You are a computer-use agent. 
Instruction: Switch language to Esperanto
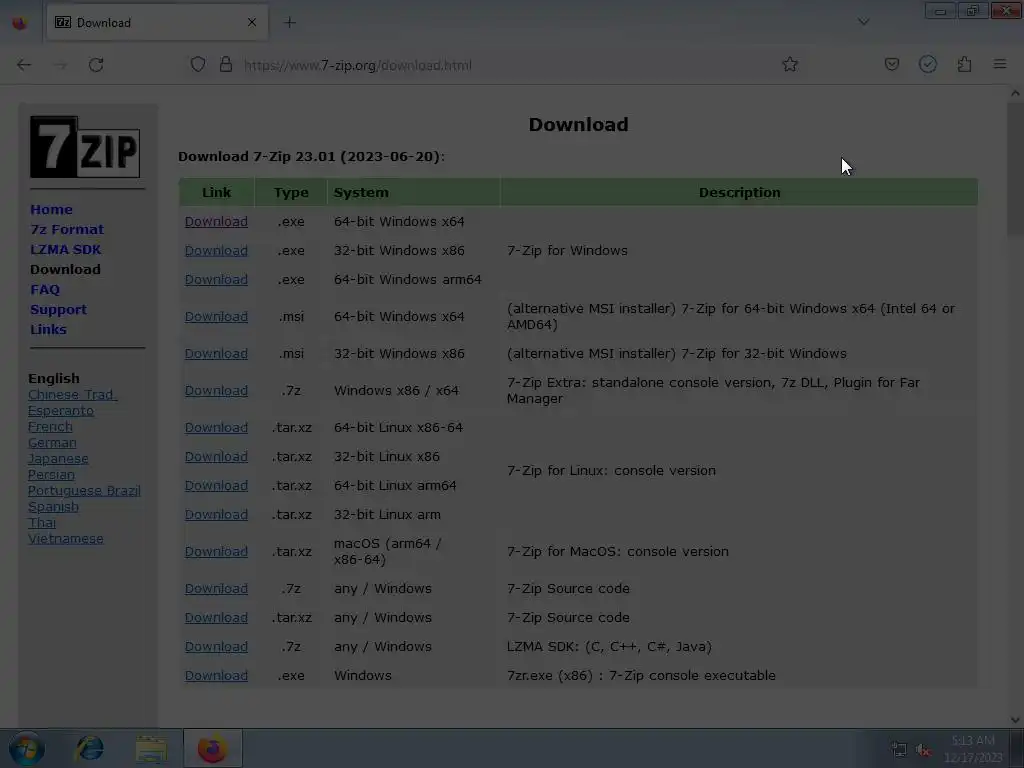tap(61, 411)
